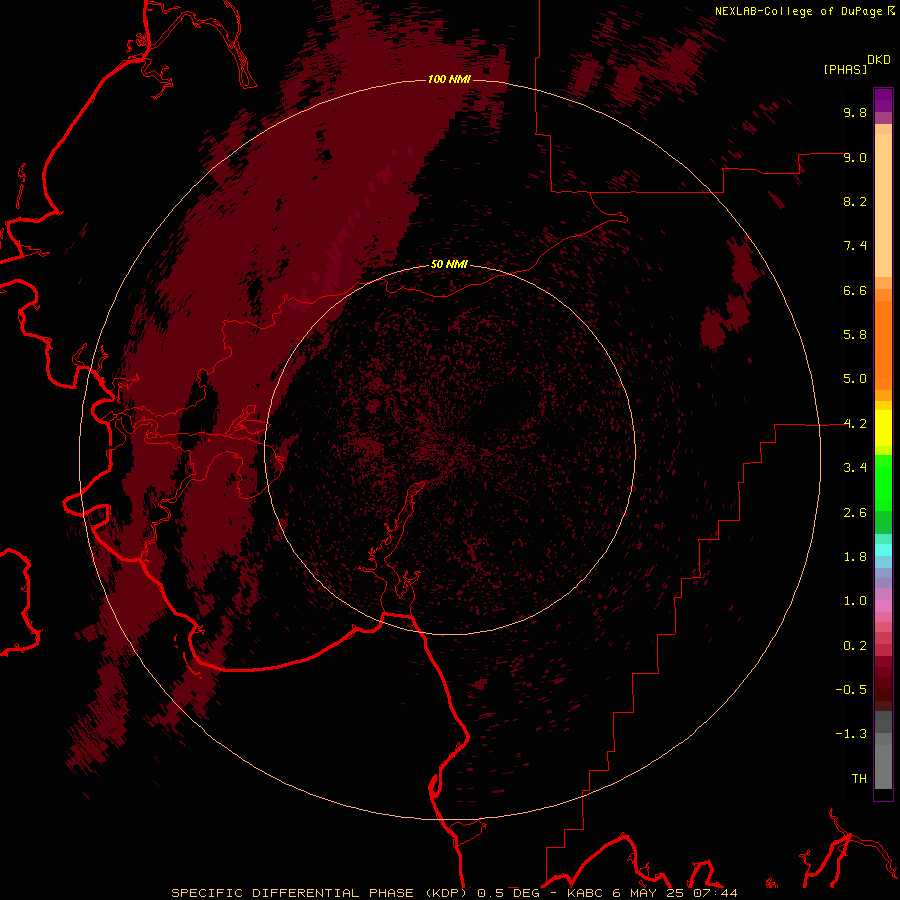Click the 8.2 scale value
Image resolution: width=900 pixels, height=900 pixels.
[855, 201]
